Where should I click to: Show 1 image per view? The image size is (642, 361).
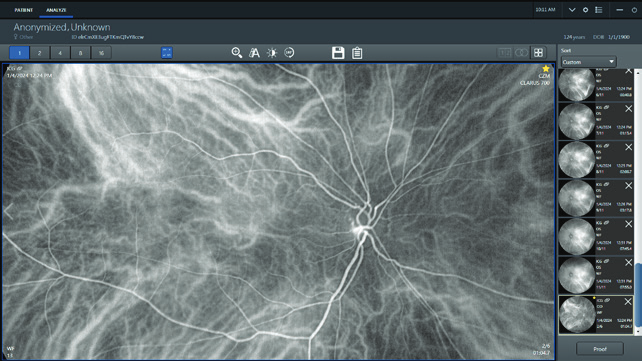click(x=19, y=53)
